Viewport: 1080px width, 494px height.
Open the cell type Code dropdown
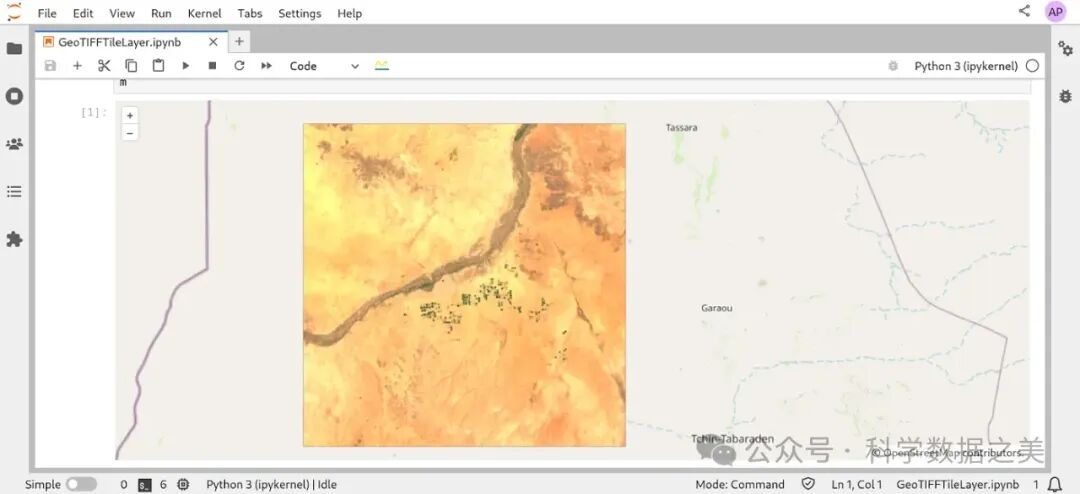tap(323, 66)
